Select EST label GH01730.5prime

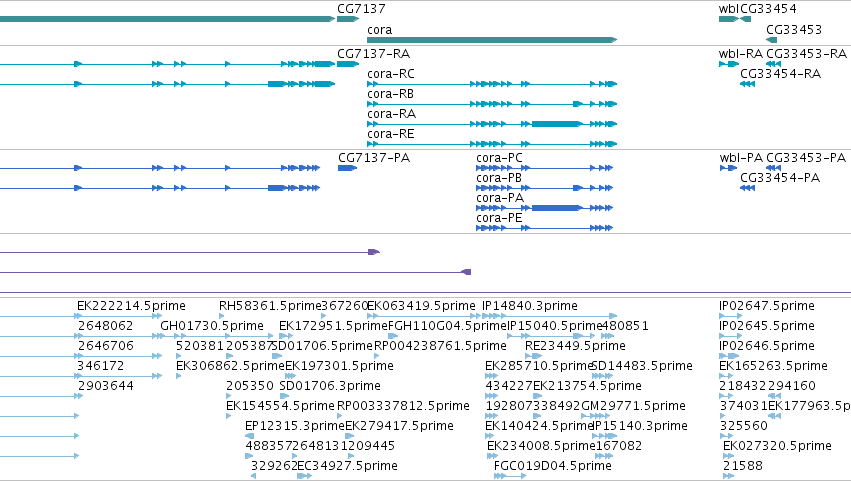tap(212, 326)
